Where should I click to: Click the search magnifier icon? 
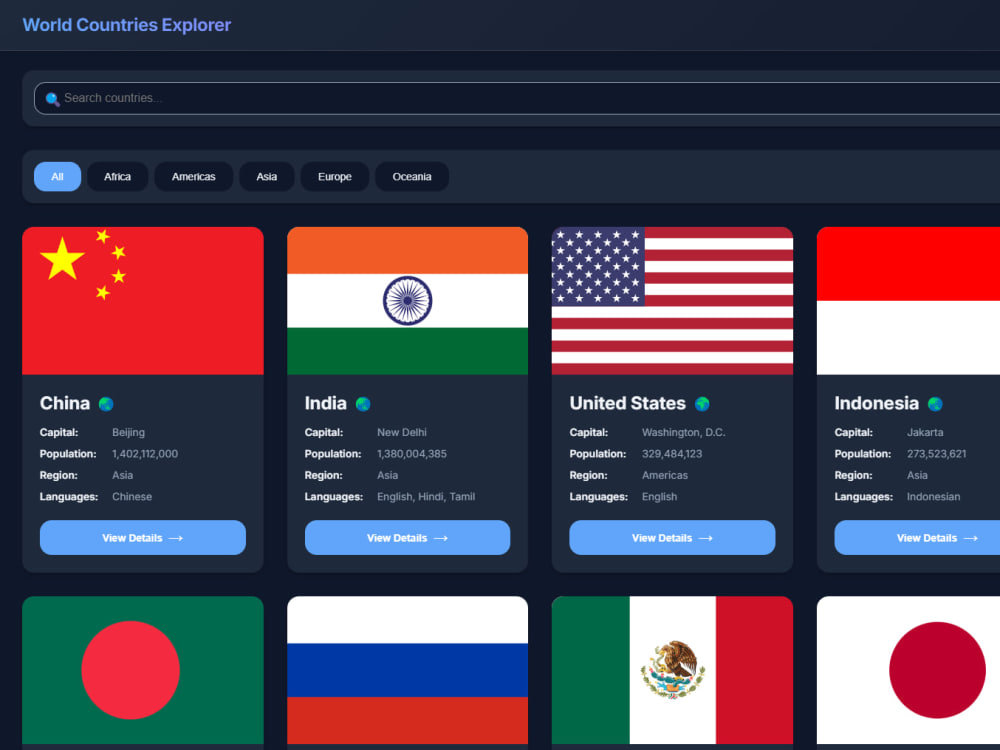pos(52,99)
